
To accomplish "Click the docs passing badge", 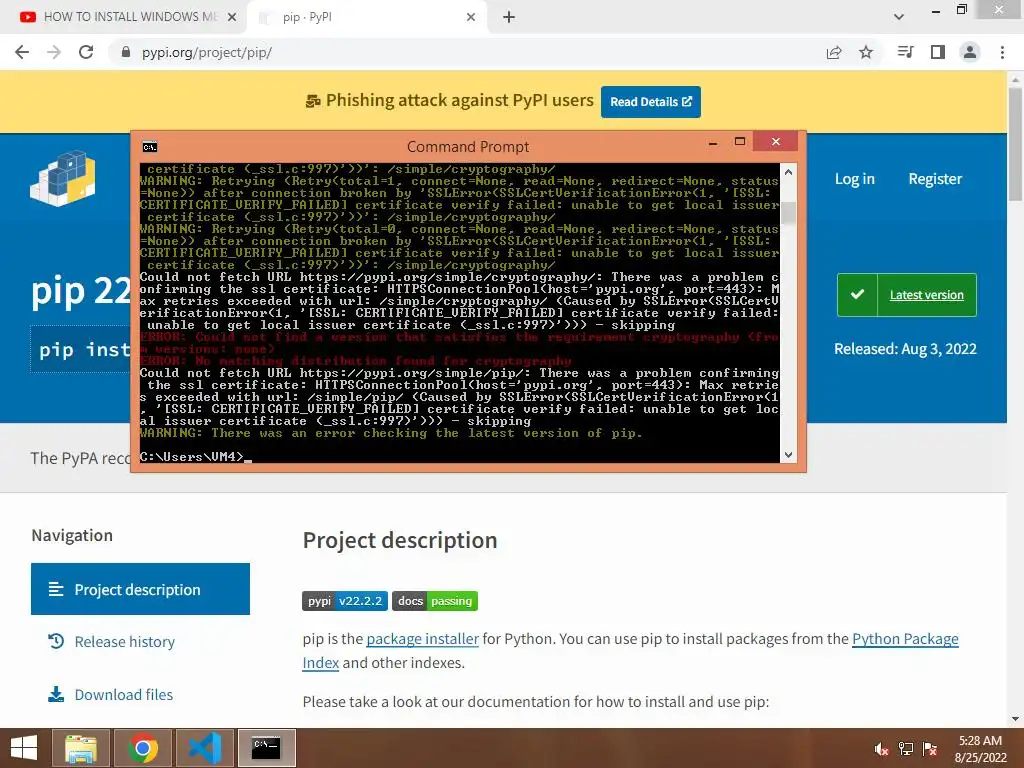I will click(435, 601).
